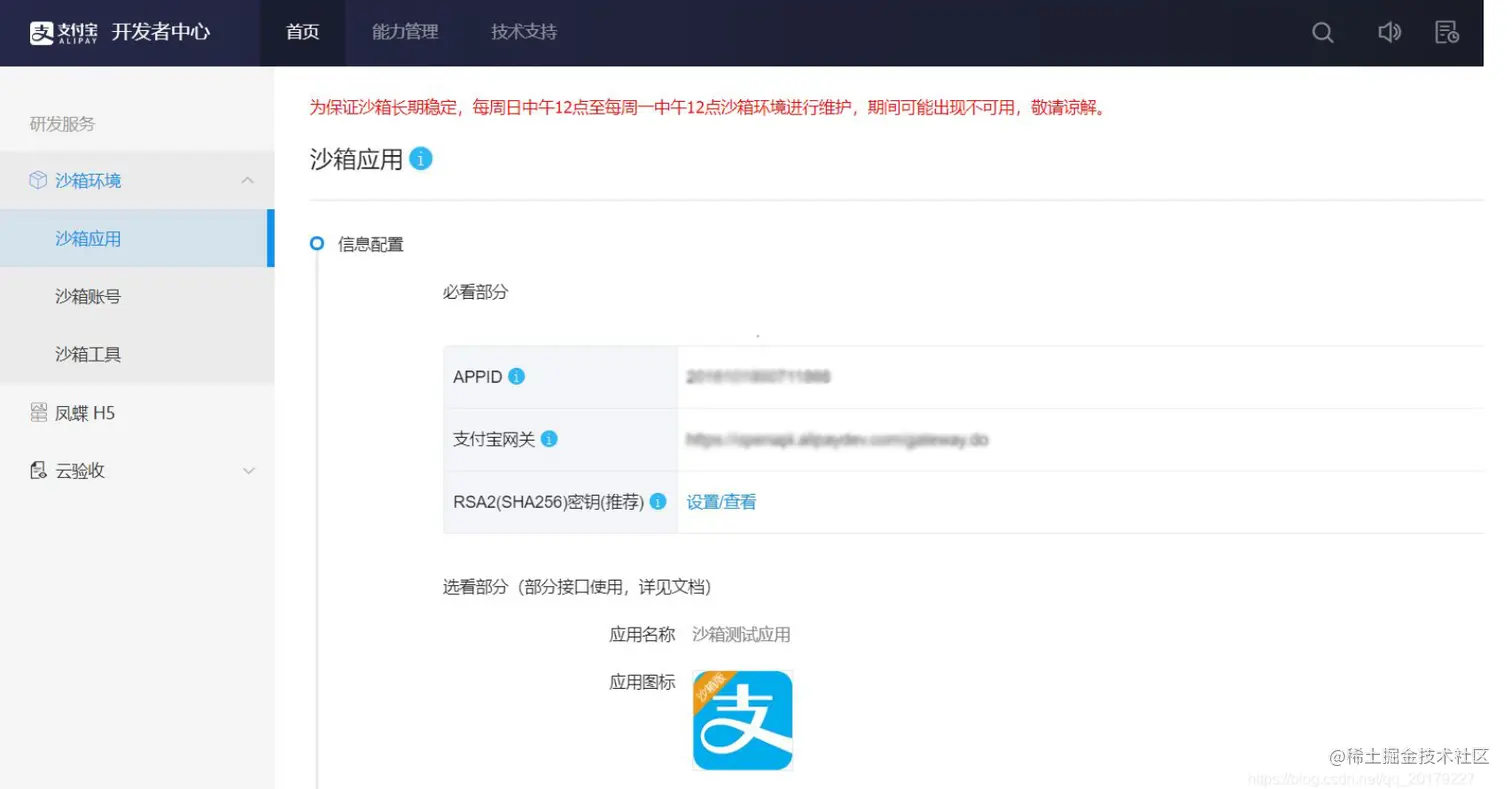Click the RSA2(SHA256)密钥(推荐) row label
Viewport: 1512px width, 789px height.
tap(548, 502)
